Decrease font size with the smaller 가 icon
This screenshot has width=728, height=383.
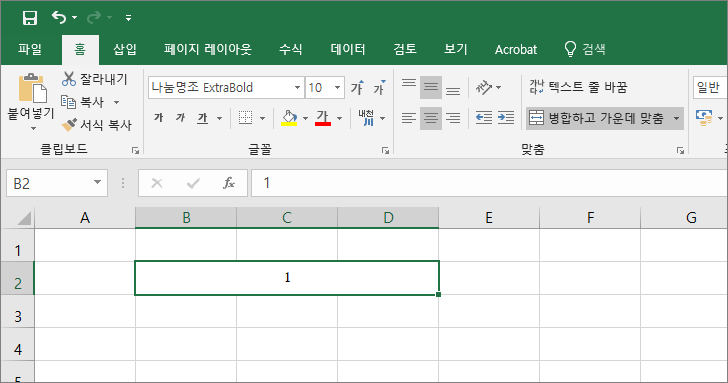(x=379, y=87)
